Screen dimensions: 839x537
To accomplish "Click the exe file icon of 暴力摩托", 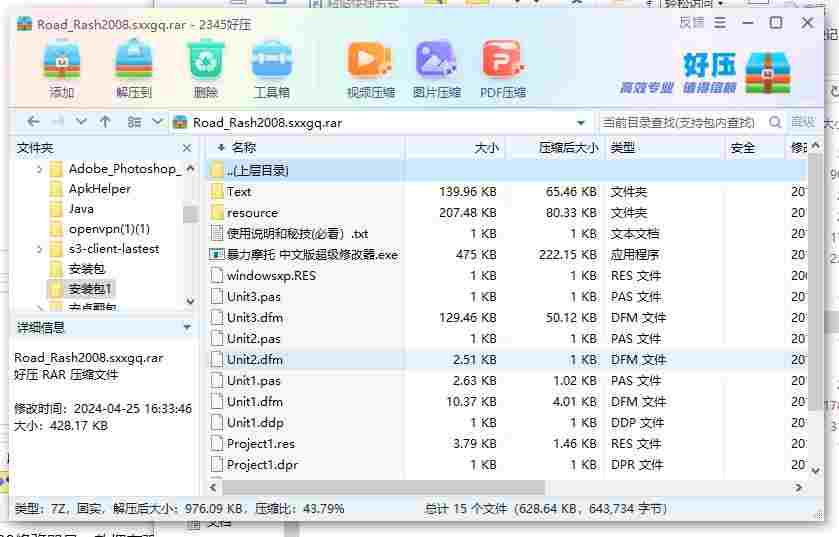I will tap(217, 254).
